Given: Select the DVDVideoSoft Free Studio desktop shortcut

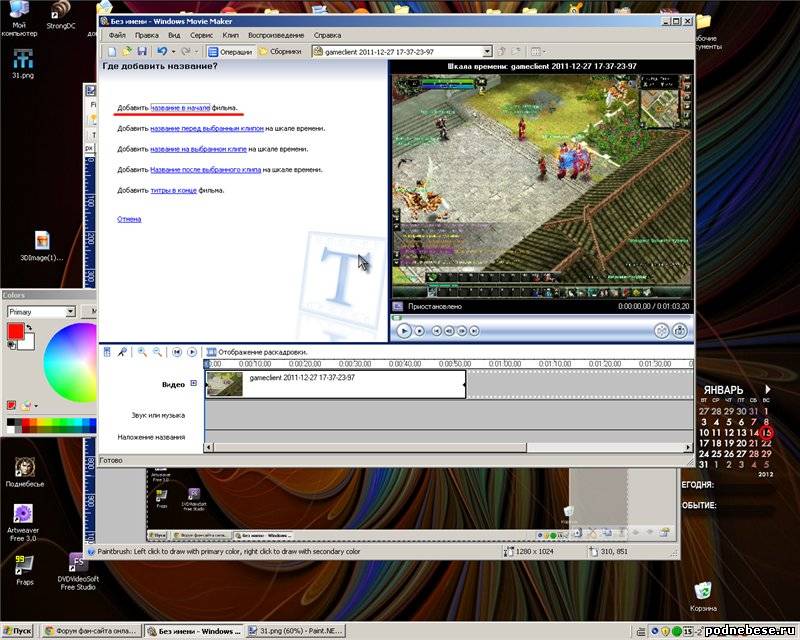Looking at the screenshot, I should click(78, 572).
